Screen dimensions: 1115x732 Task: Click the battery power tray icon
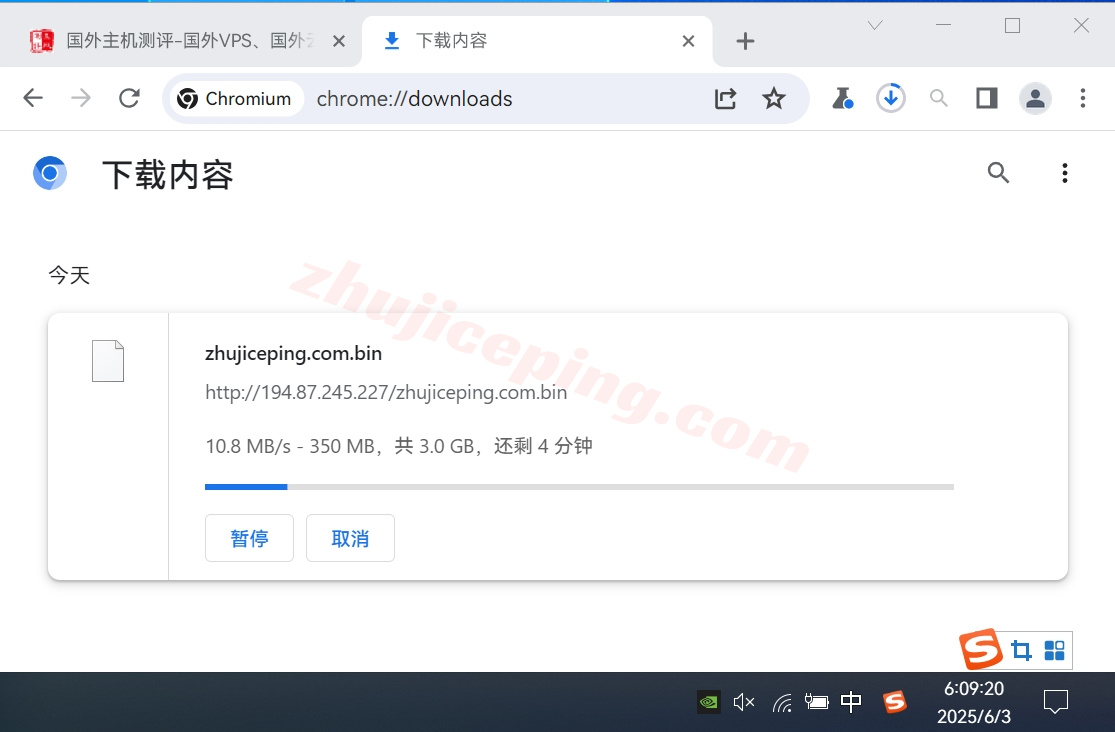click(x=816, y=702)
